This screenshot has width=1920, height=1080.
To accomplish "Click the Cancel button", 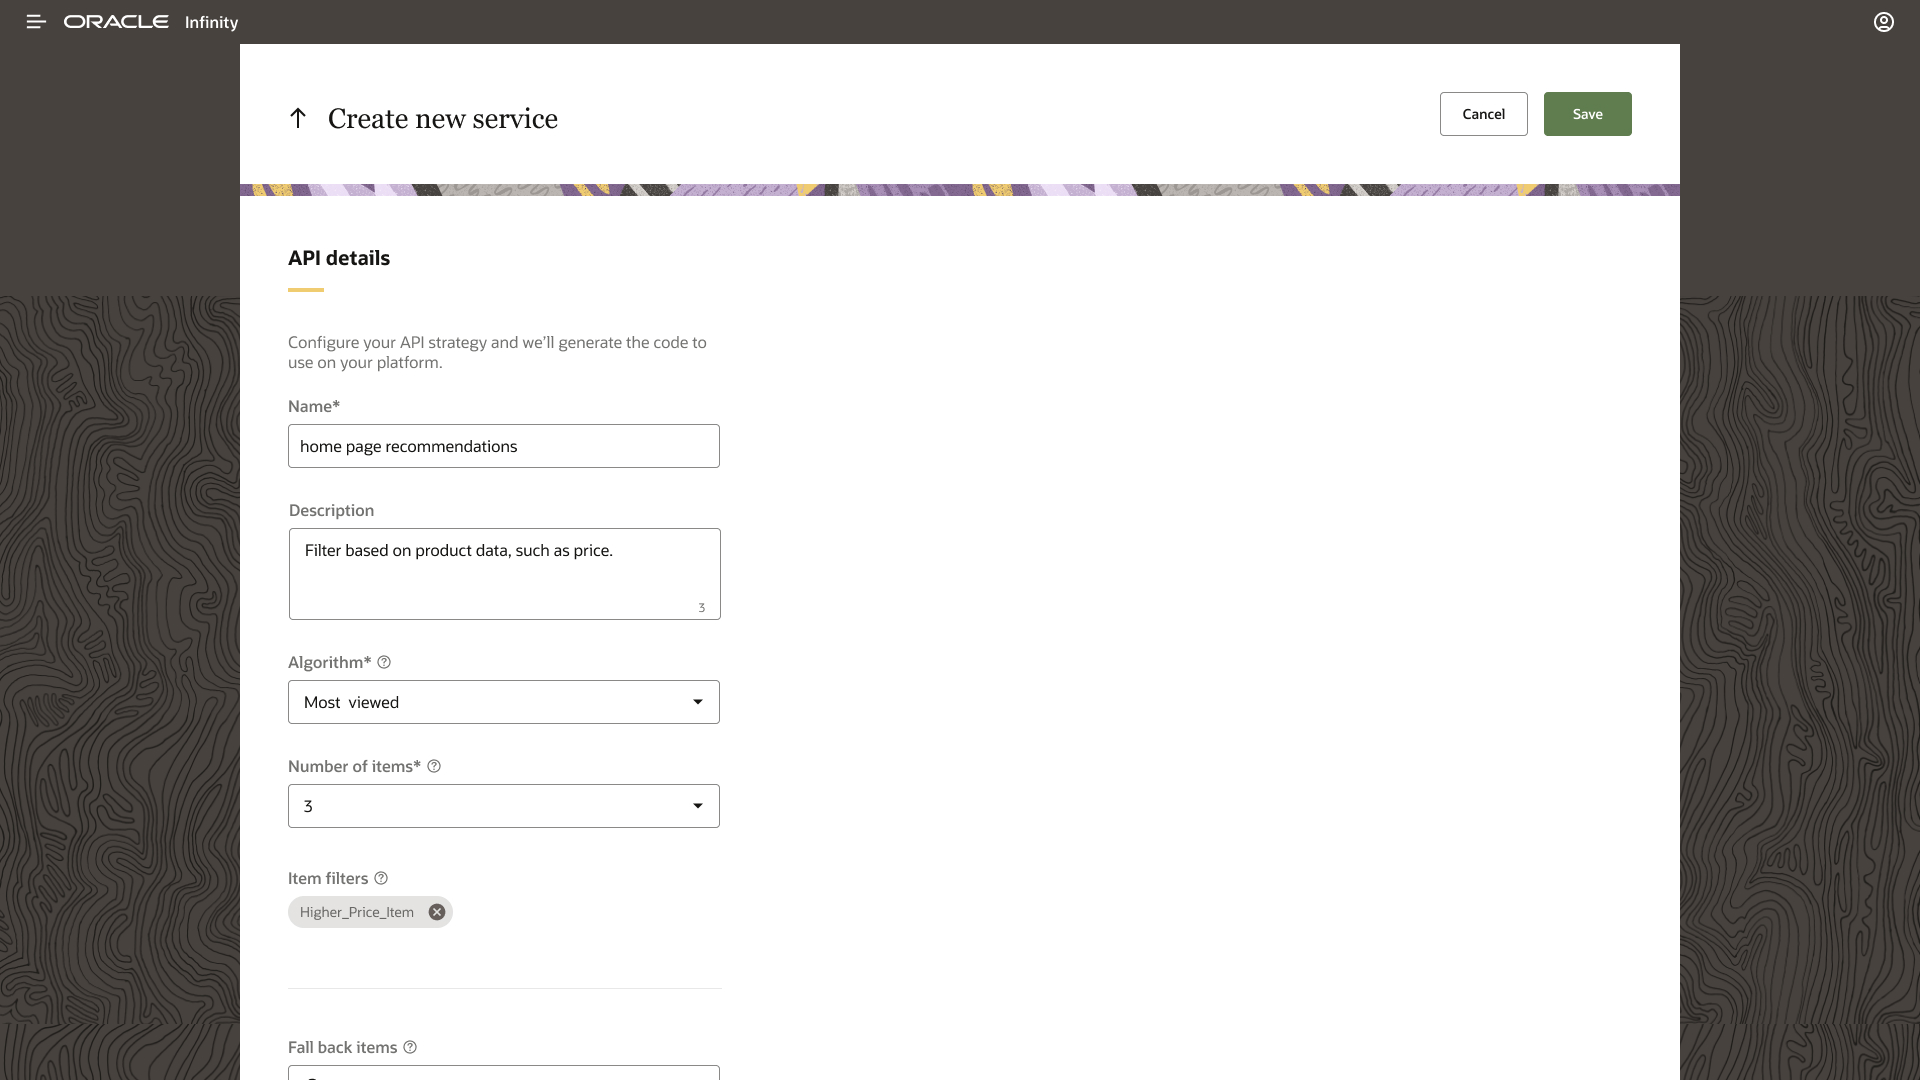I will click(1483, 114).
